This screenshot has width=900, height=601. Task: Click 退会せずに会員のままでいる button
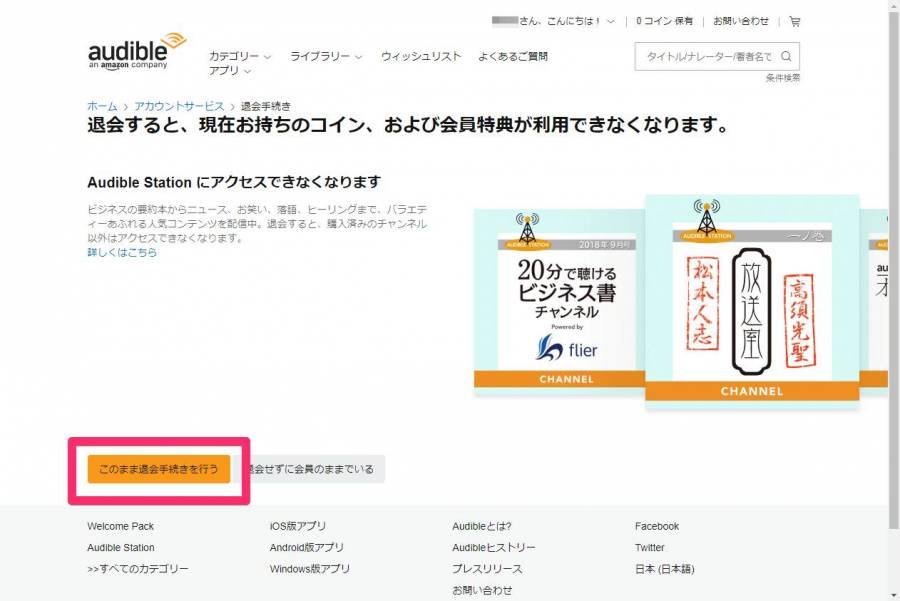[311, 469]
